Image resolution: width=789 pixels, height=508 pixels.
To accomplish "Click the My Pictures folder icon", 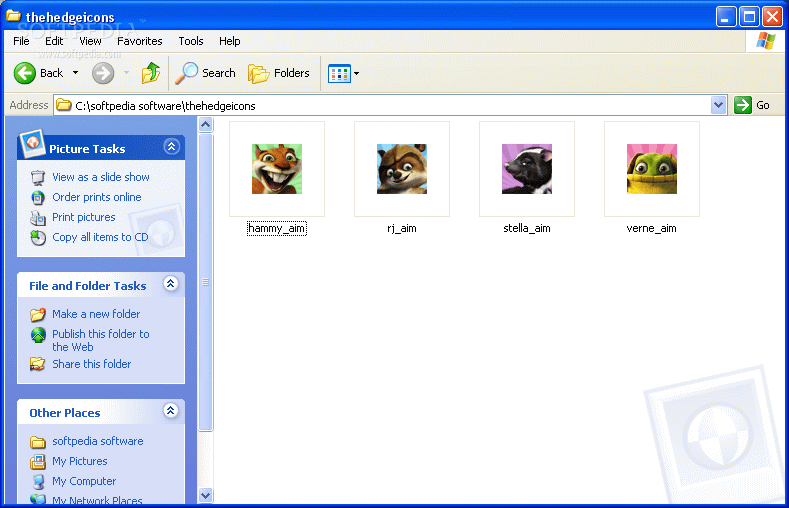I will pyautogui.click(x=38, y=462).
